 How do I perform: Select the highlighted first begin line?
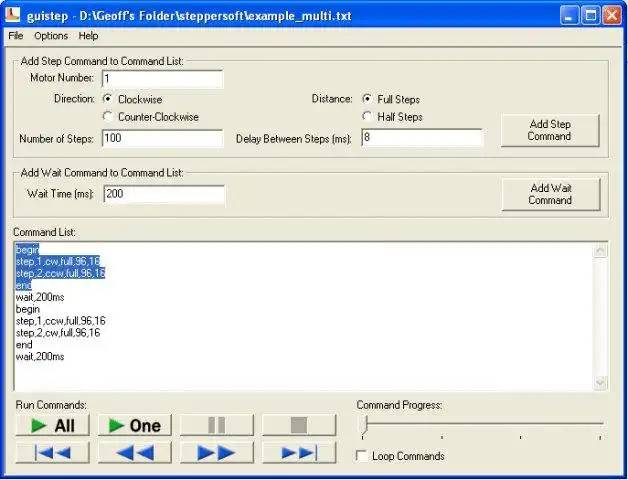(x=27, y=250)
